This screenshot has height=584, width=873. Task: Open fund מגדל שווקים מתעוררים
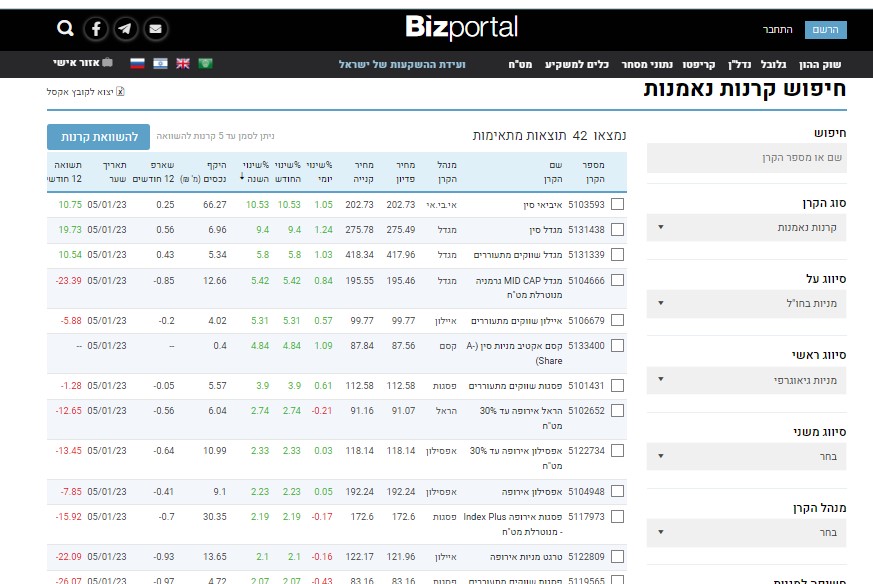[x=518, y=255]
